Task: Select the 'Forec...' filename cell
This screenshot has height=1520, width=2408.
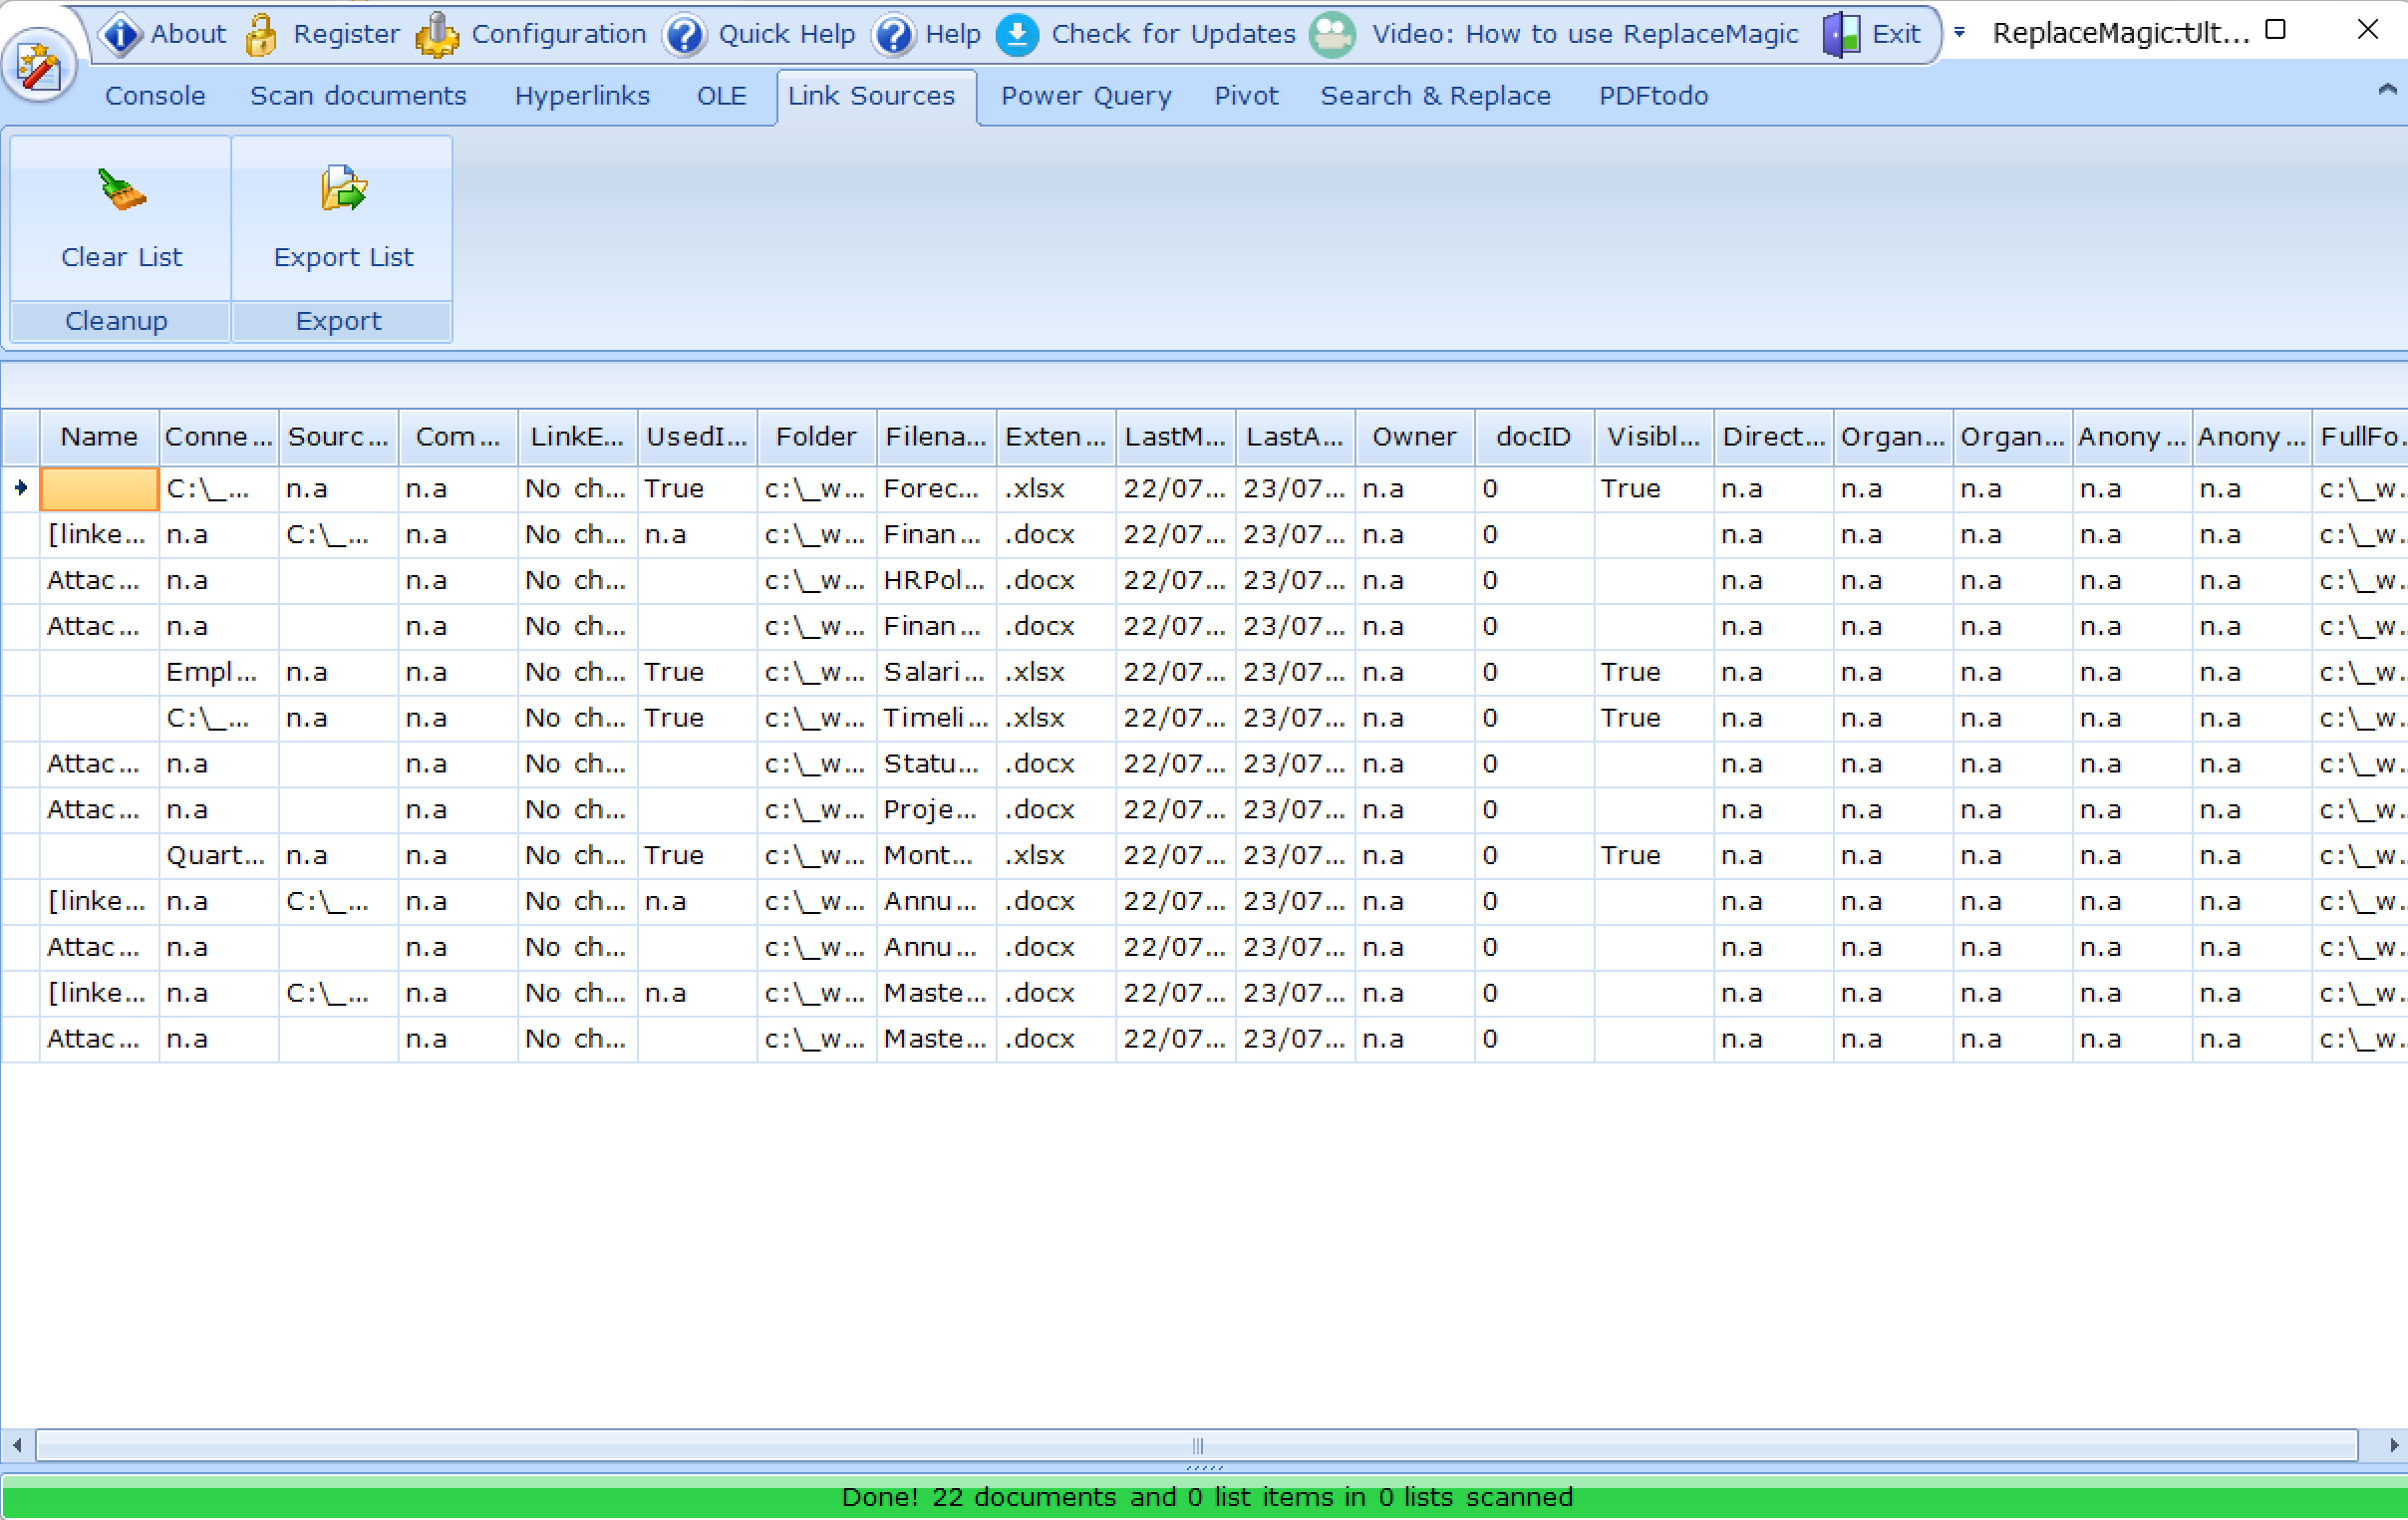Action: [x=936, y=489]
